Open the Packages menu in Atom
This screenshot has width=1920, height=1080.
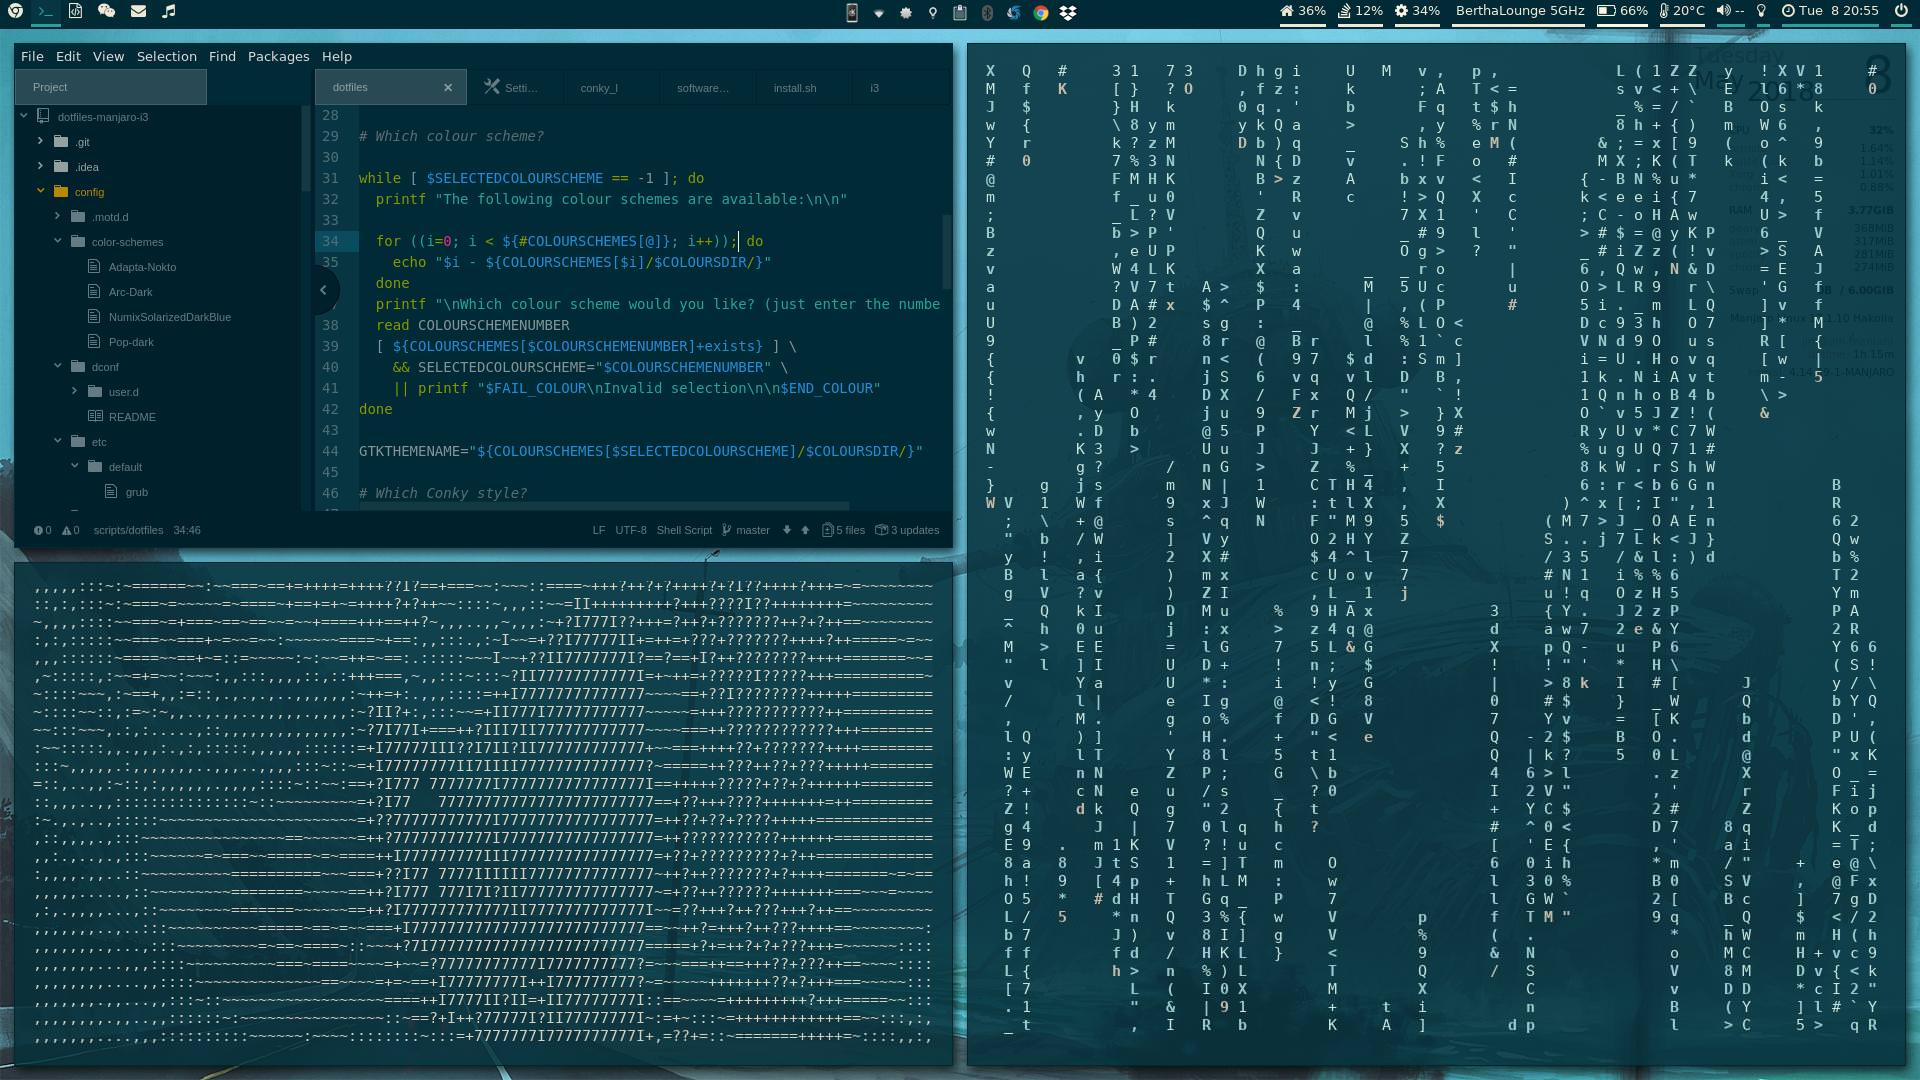coord(278,56)
